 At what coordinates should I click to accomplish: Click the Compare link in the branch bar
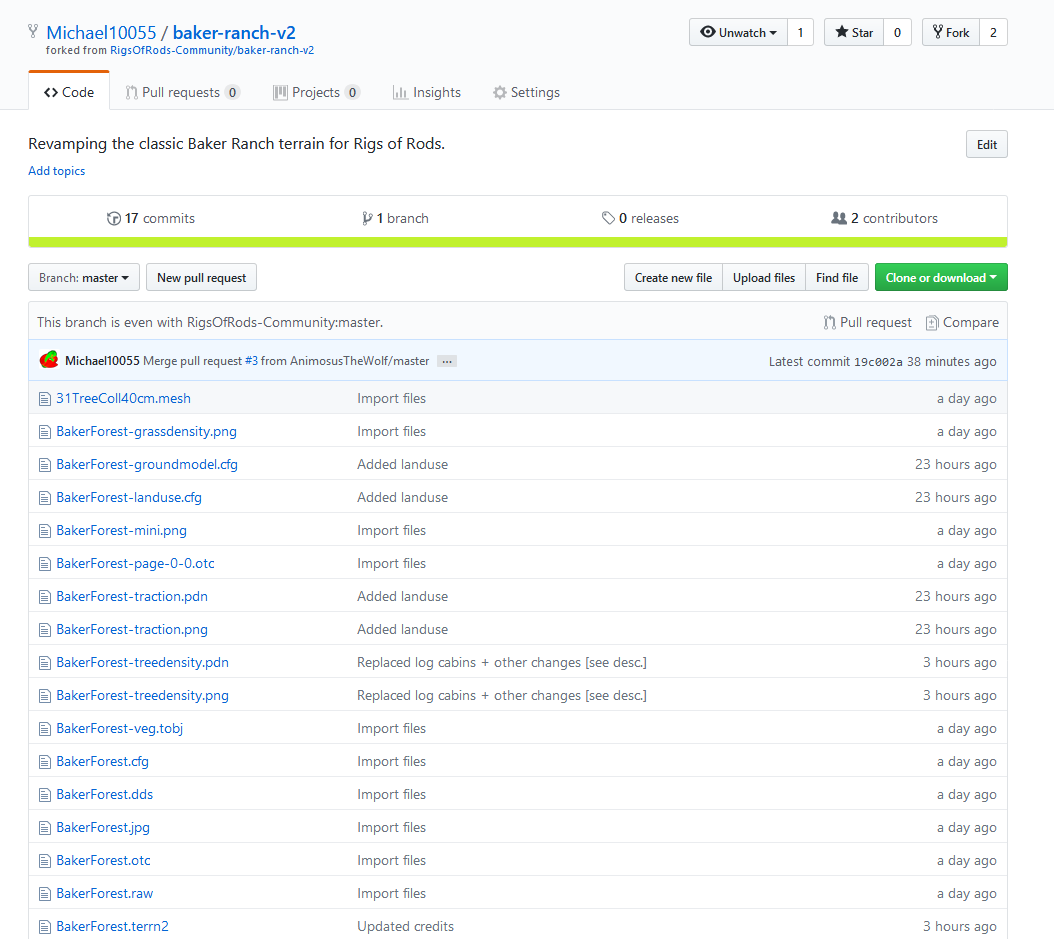963,323
